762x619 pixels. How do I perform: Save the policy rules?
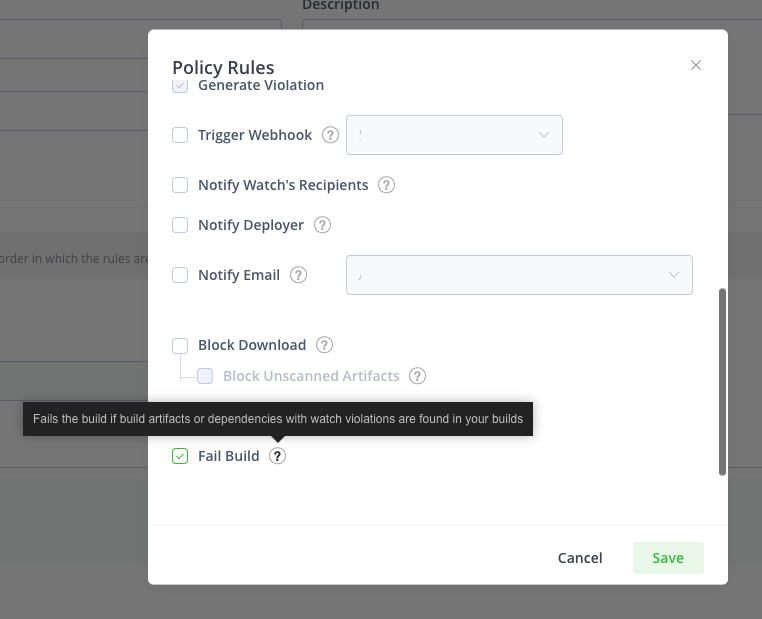[668, 558]
